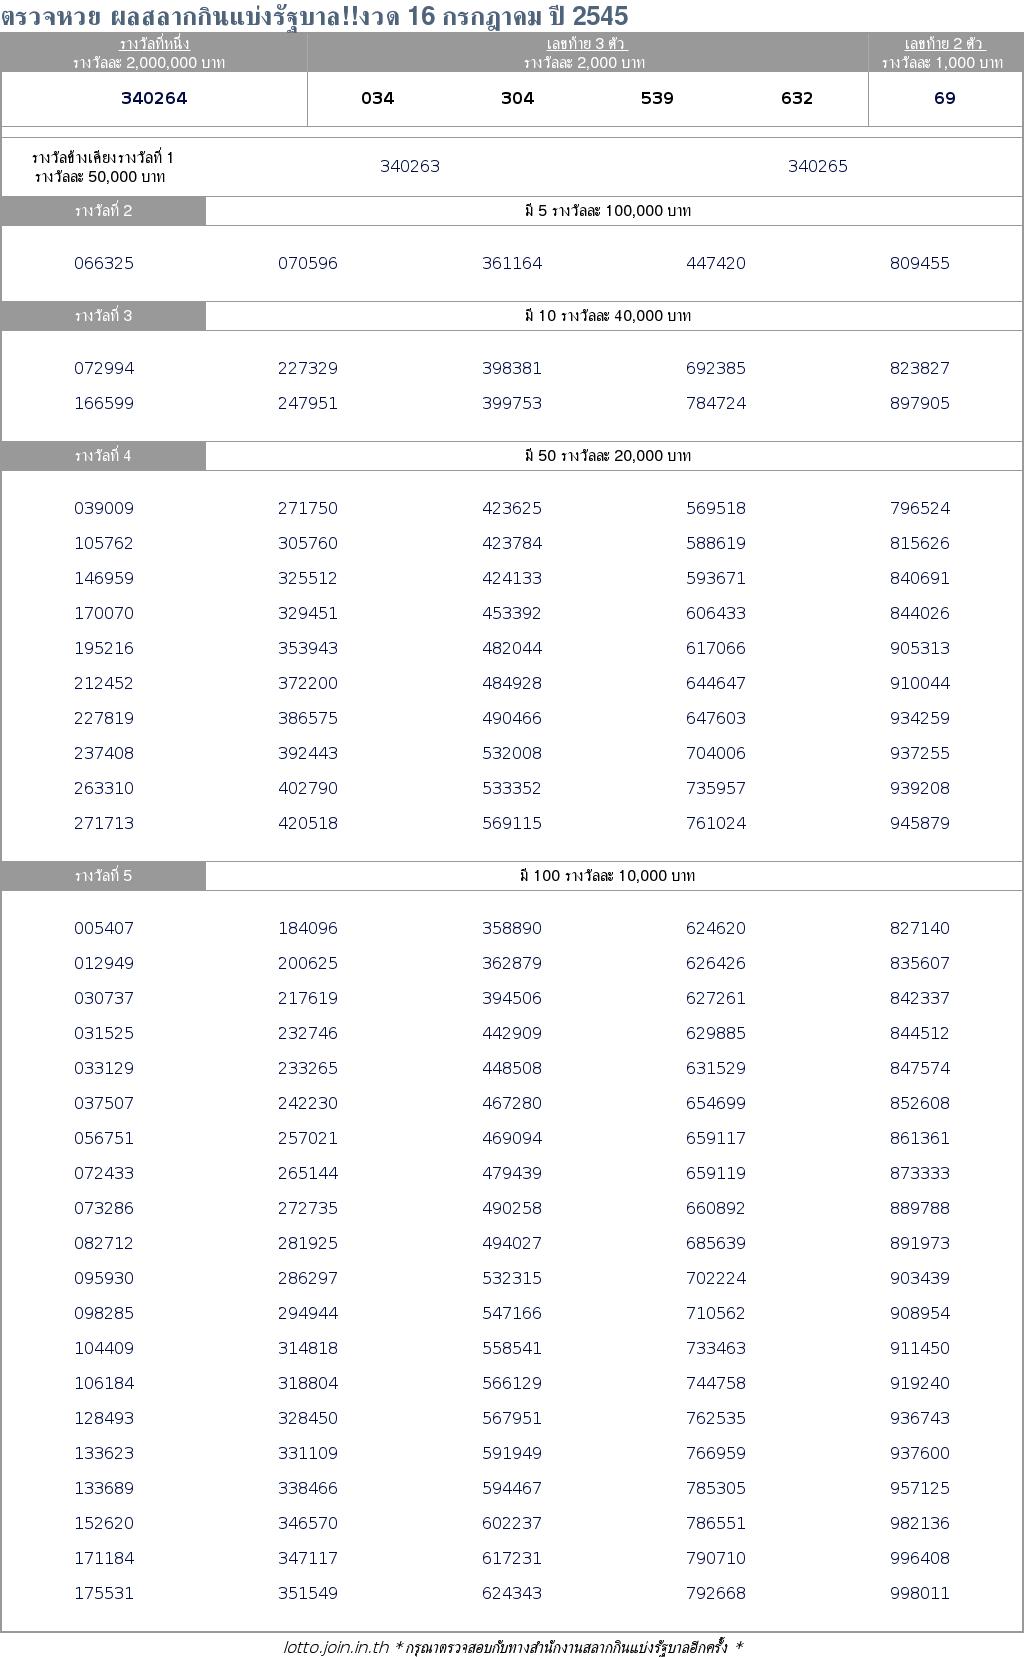Image resolution: width=1024 pixels, height=1657 pixels.
Task: Select the รางวัลที่ 3 section header
Action: coord(103,315)
